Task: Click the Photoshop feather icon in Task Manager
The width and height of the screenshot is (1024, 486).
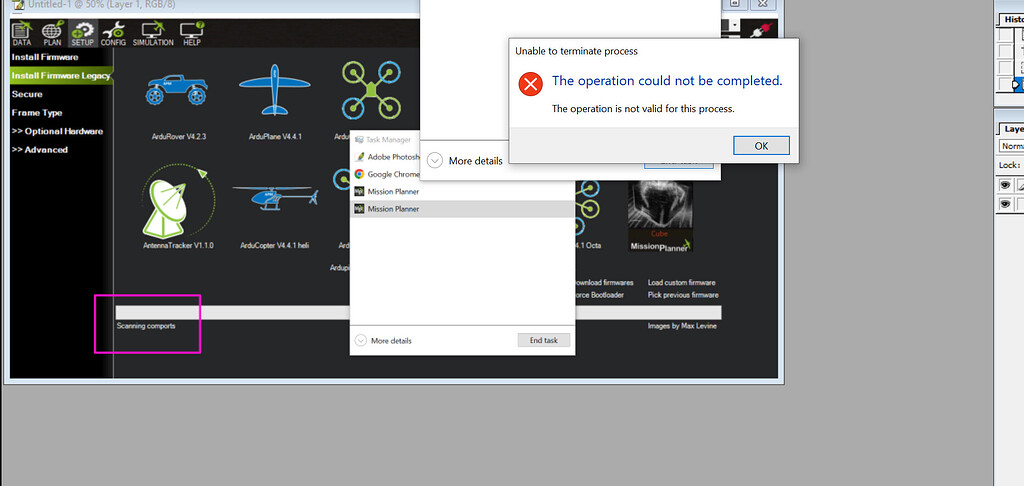Action: click(x=359, y=157)
